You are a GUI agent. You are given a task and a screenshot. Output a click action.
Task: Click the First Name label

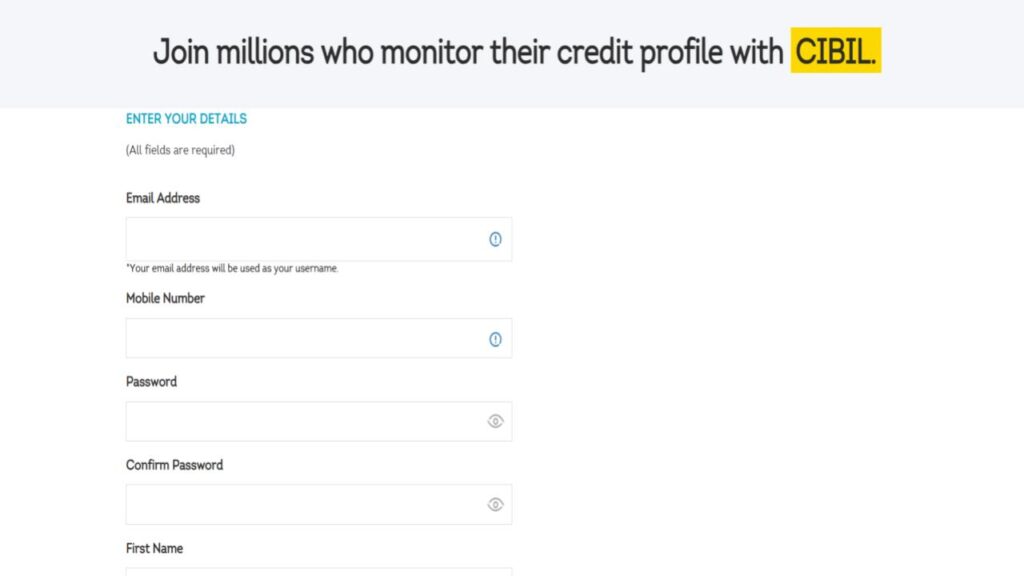tap(154, 548)
